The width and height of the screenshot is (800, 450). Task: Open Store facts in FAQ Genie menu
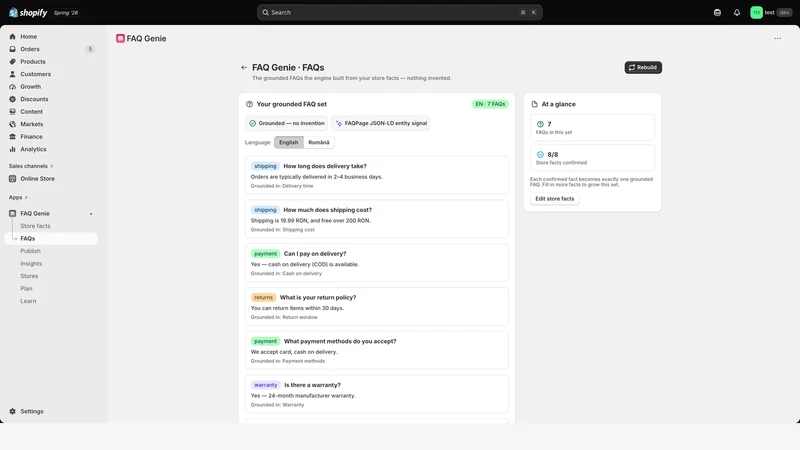35,226
